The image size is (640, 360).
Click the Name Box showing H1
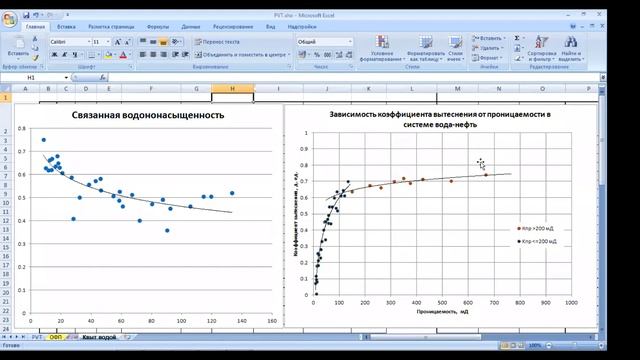[x=31, y=78]
